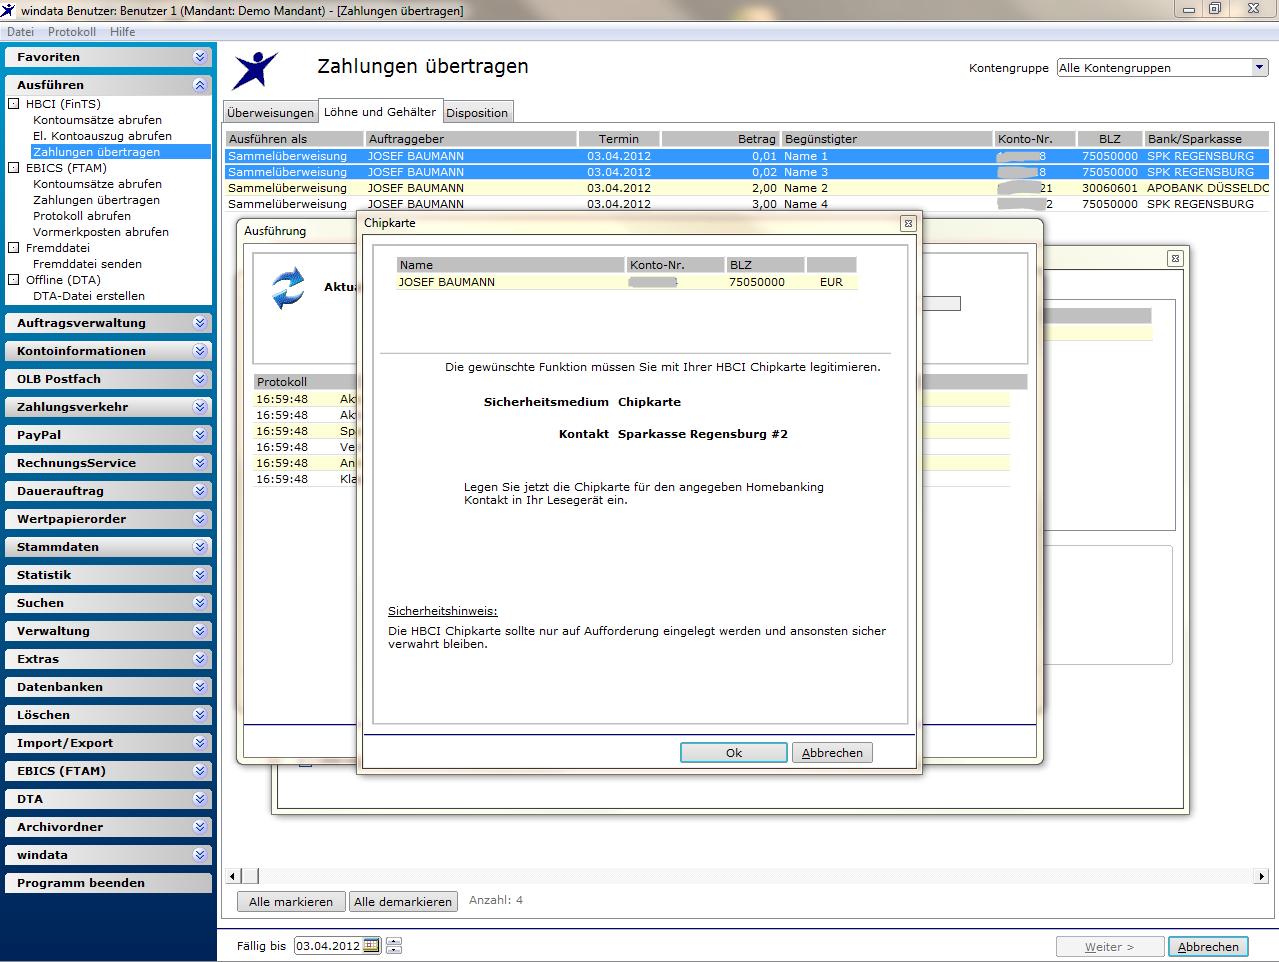The image size is (1279, 962).
Task: Expand the Favoriten sidebar section
Action: (x=200, y=57)
